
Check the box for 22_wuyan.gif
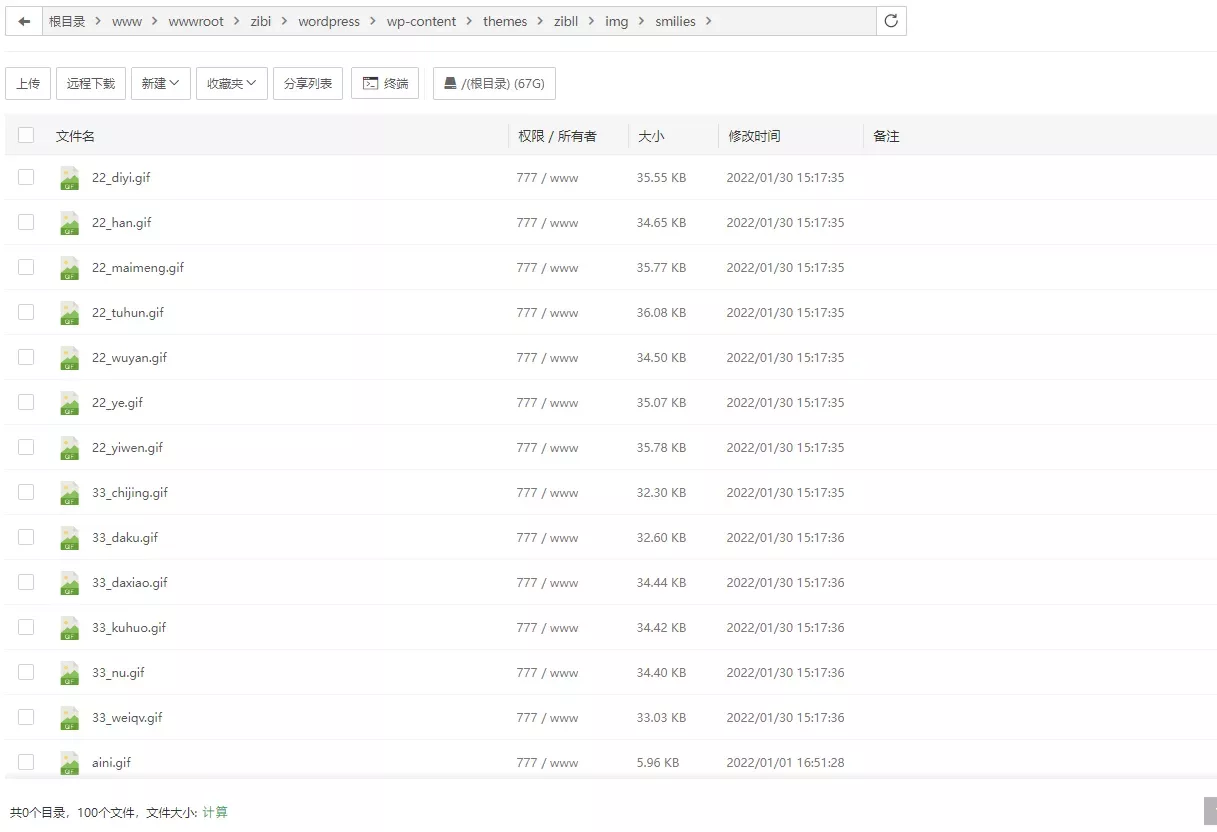click(26, 357)
